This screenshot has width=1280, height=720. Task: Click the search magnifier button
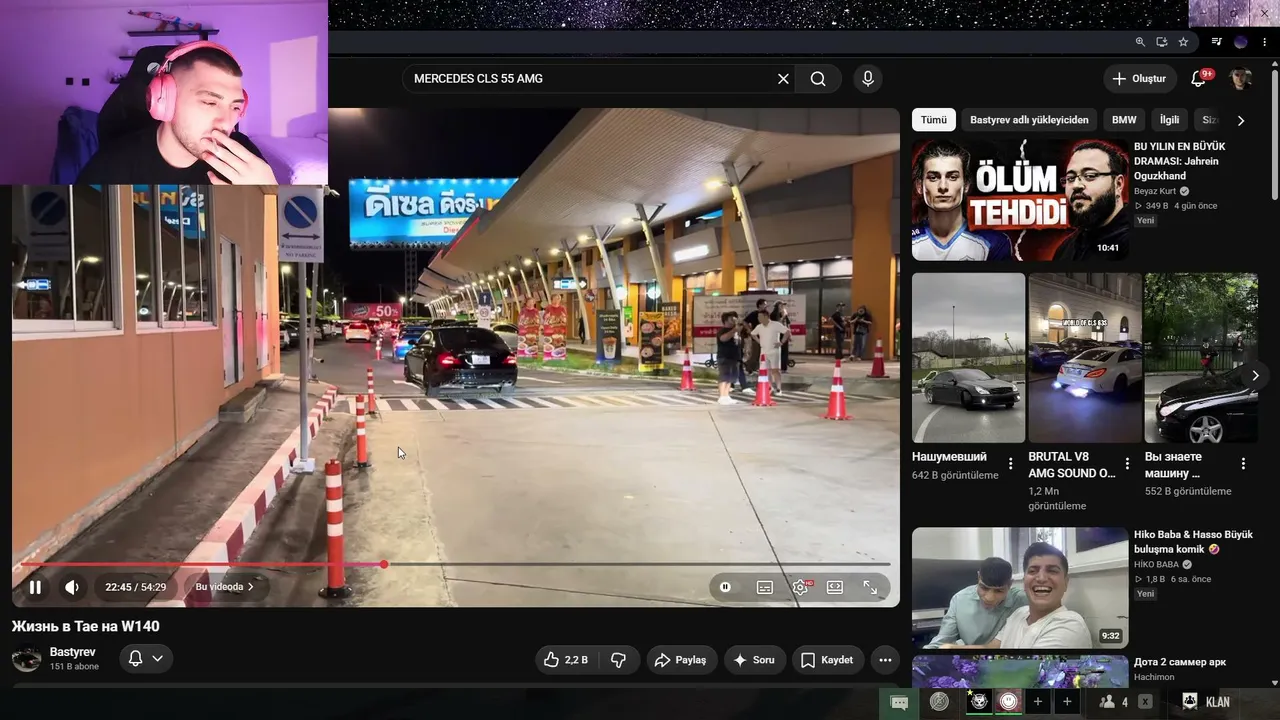pos(818,78)
